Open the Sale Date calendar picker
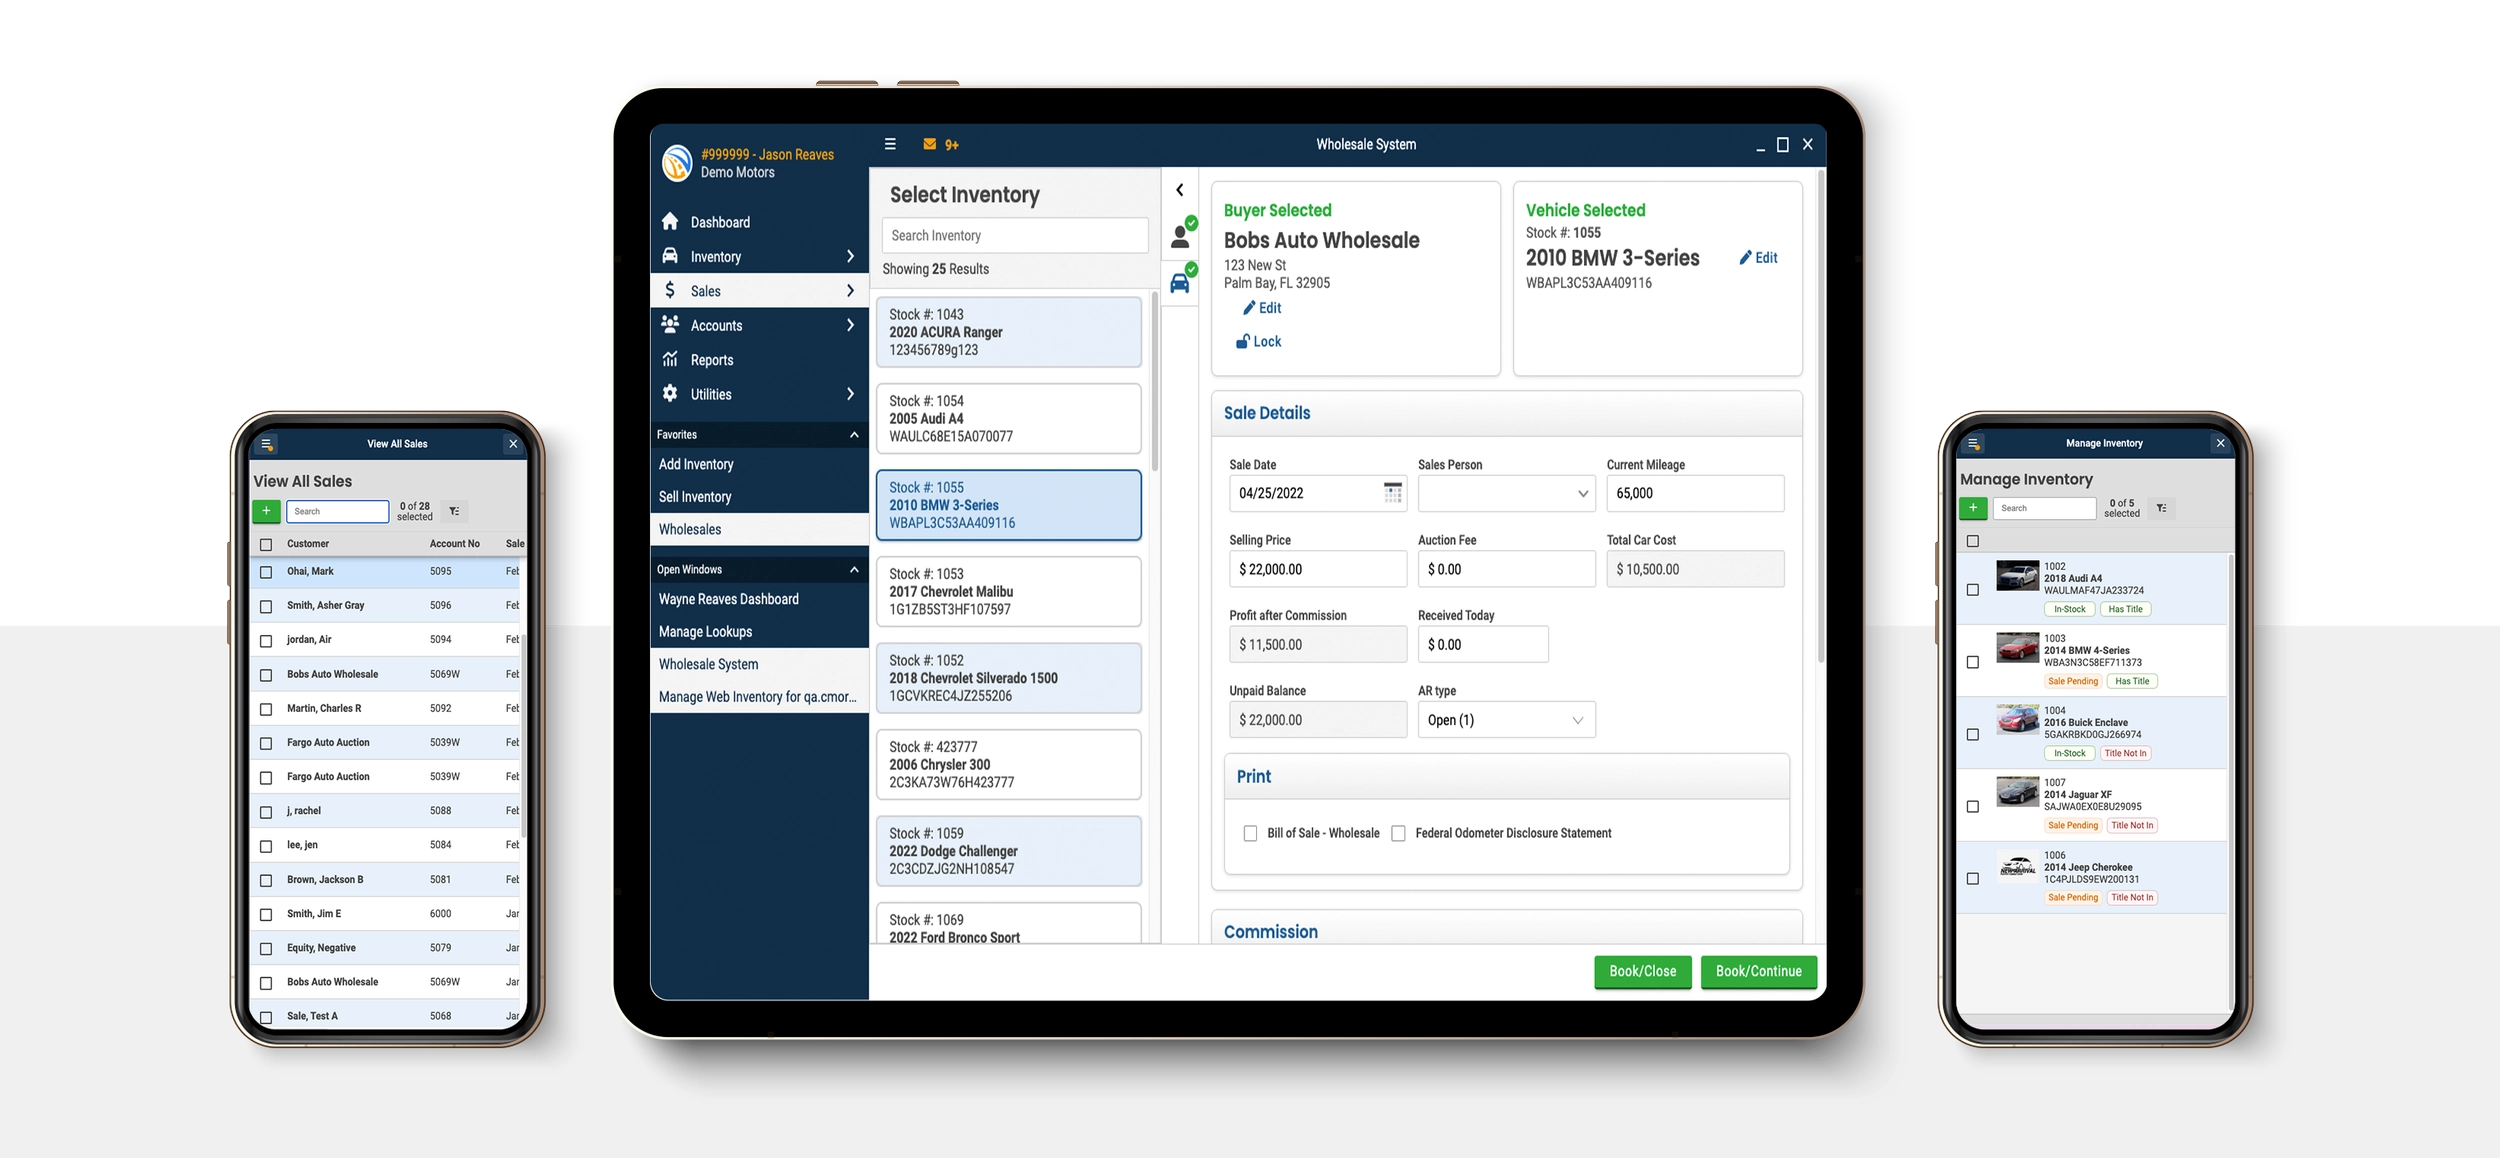2500x1158 pixels. [x=1392, y=492]
